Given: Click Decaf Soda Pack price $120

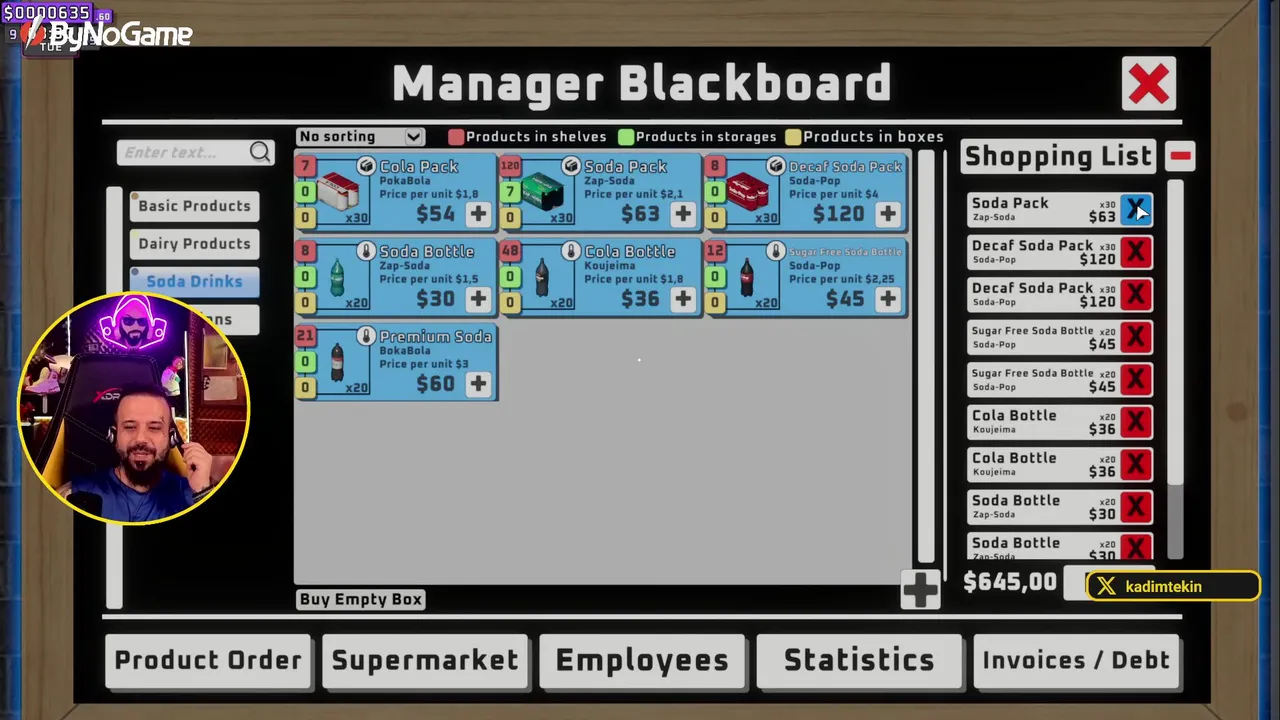Looking at the screenshot, I should tap(838, 214).
